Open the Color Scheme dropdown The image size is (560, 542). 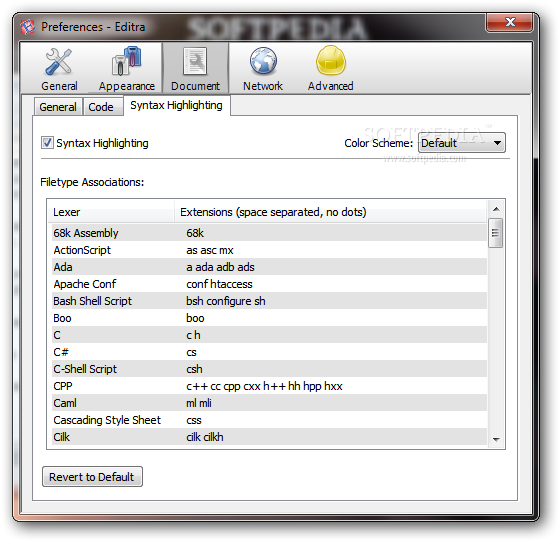click(x=461, y=143)
